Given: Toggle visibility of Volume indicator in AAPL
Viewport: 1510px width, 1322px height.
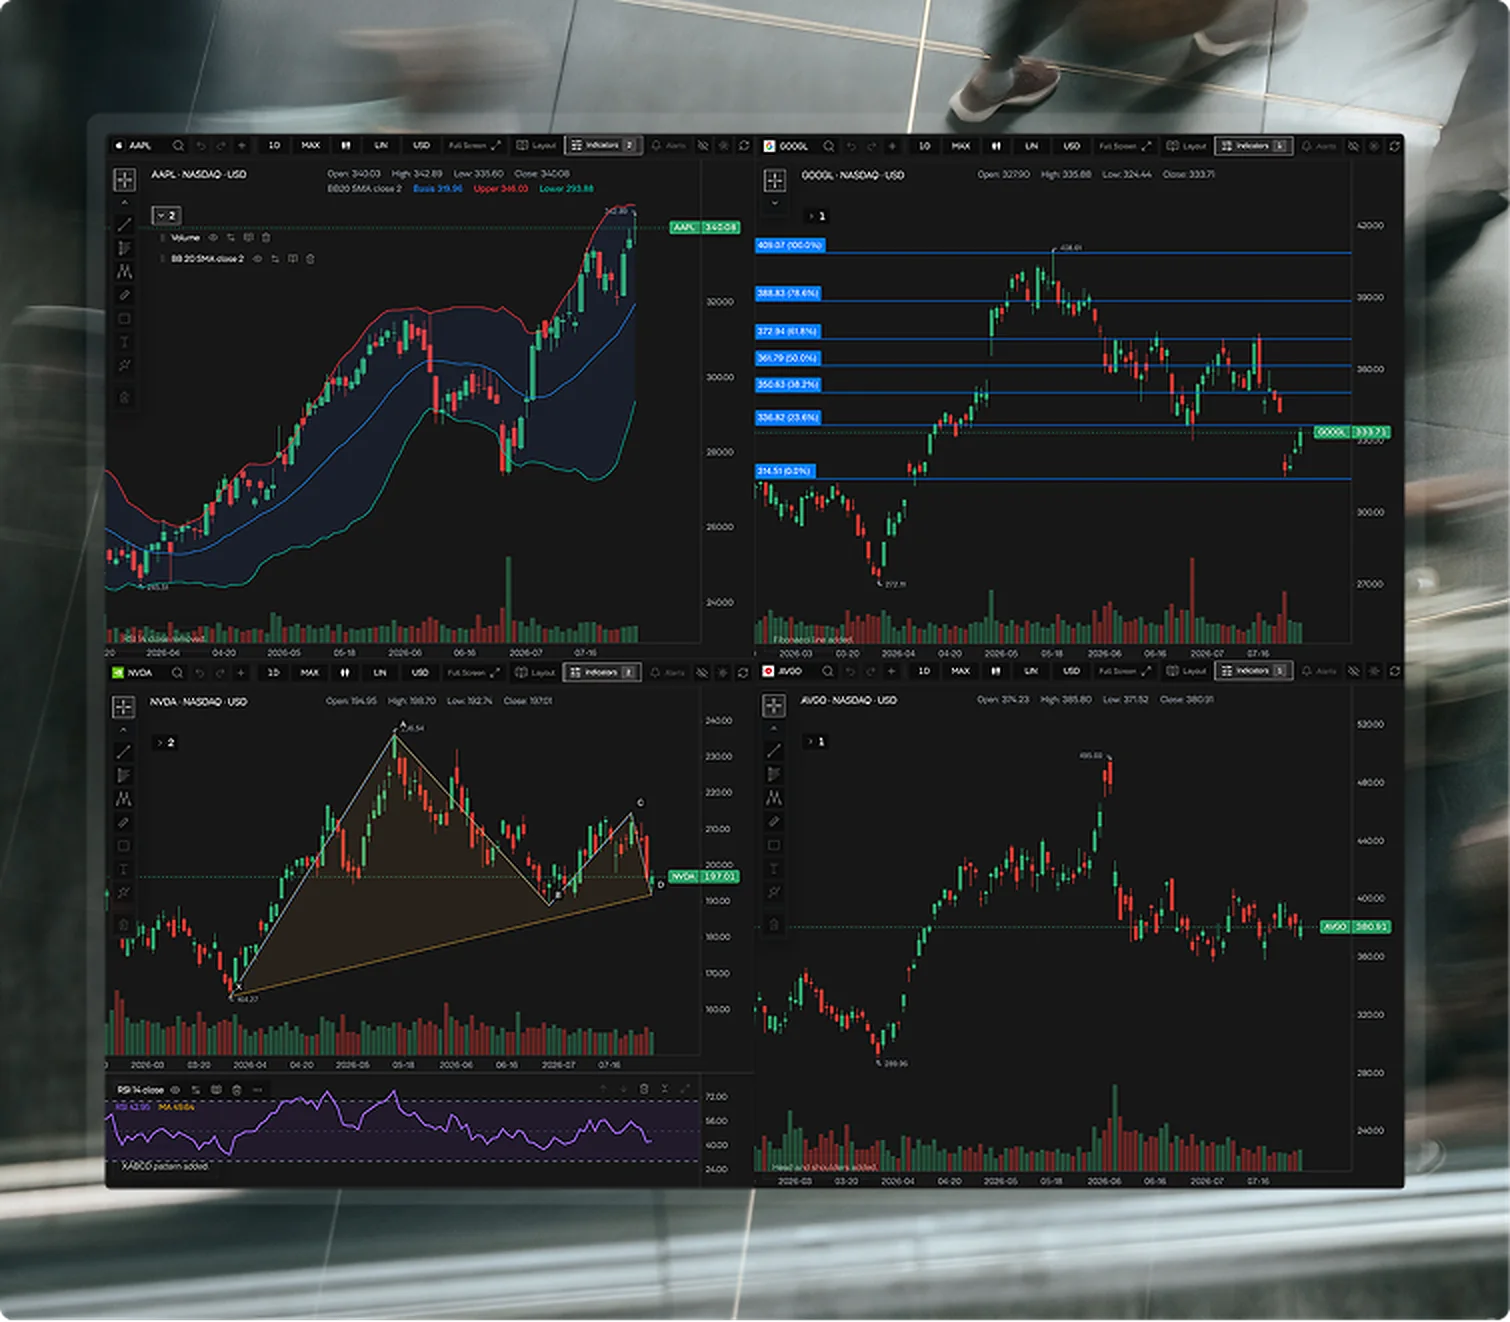Looking at the screenshot, I should point(213,237).
